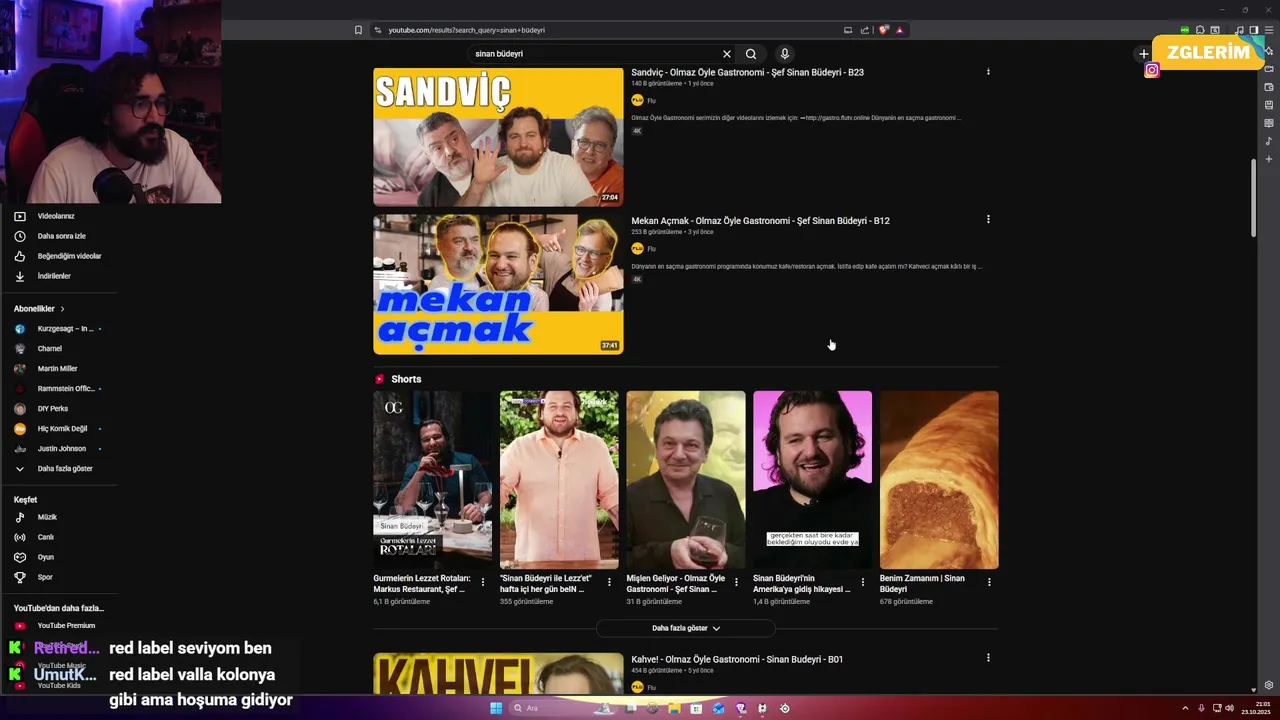Click the taskbar volume icon
Viewport: 1280px width, 720px height.
pos(1230,708)
